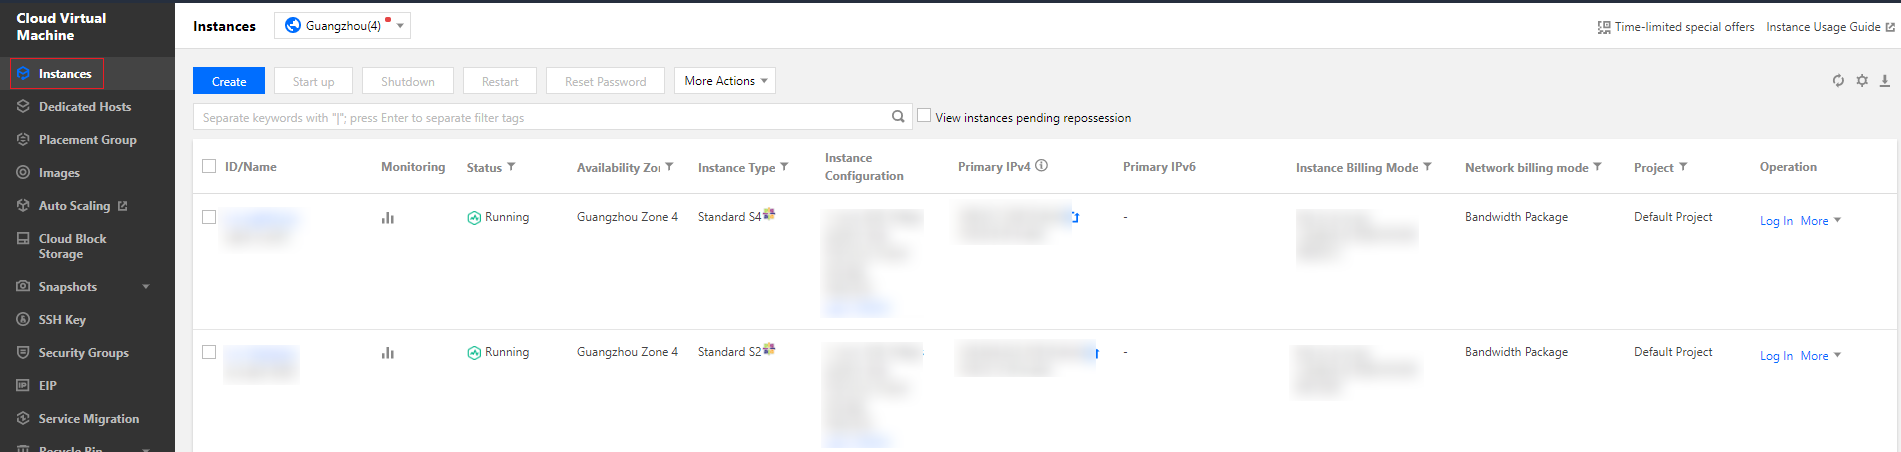Open monitoring chart for Standard S2 instance
The height and width of the screenshot is (452, 1901).
(x=388, y=353)
